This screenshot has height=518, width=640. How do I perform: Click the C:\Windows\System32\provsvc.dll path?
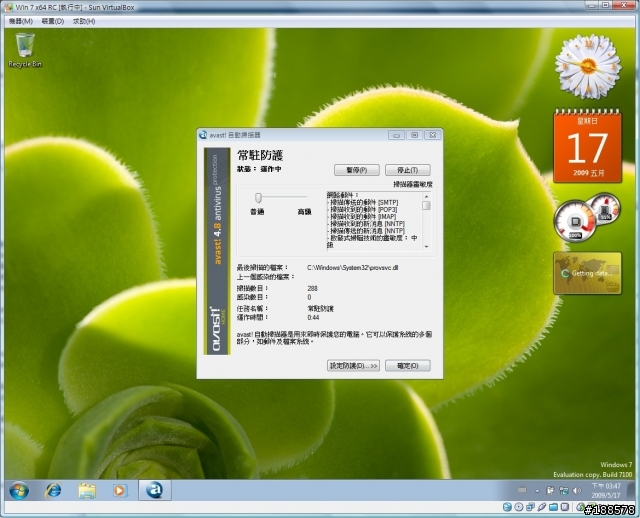pyautogui.click(x=353, y=268)
